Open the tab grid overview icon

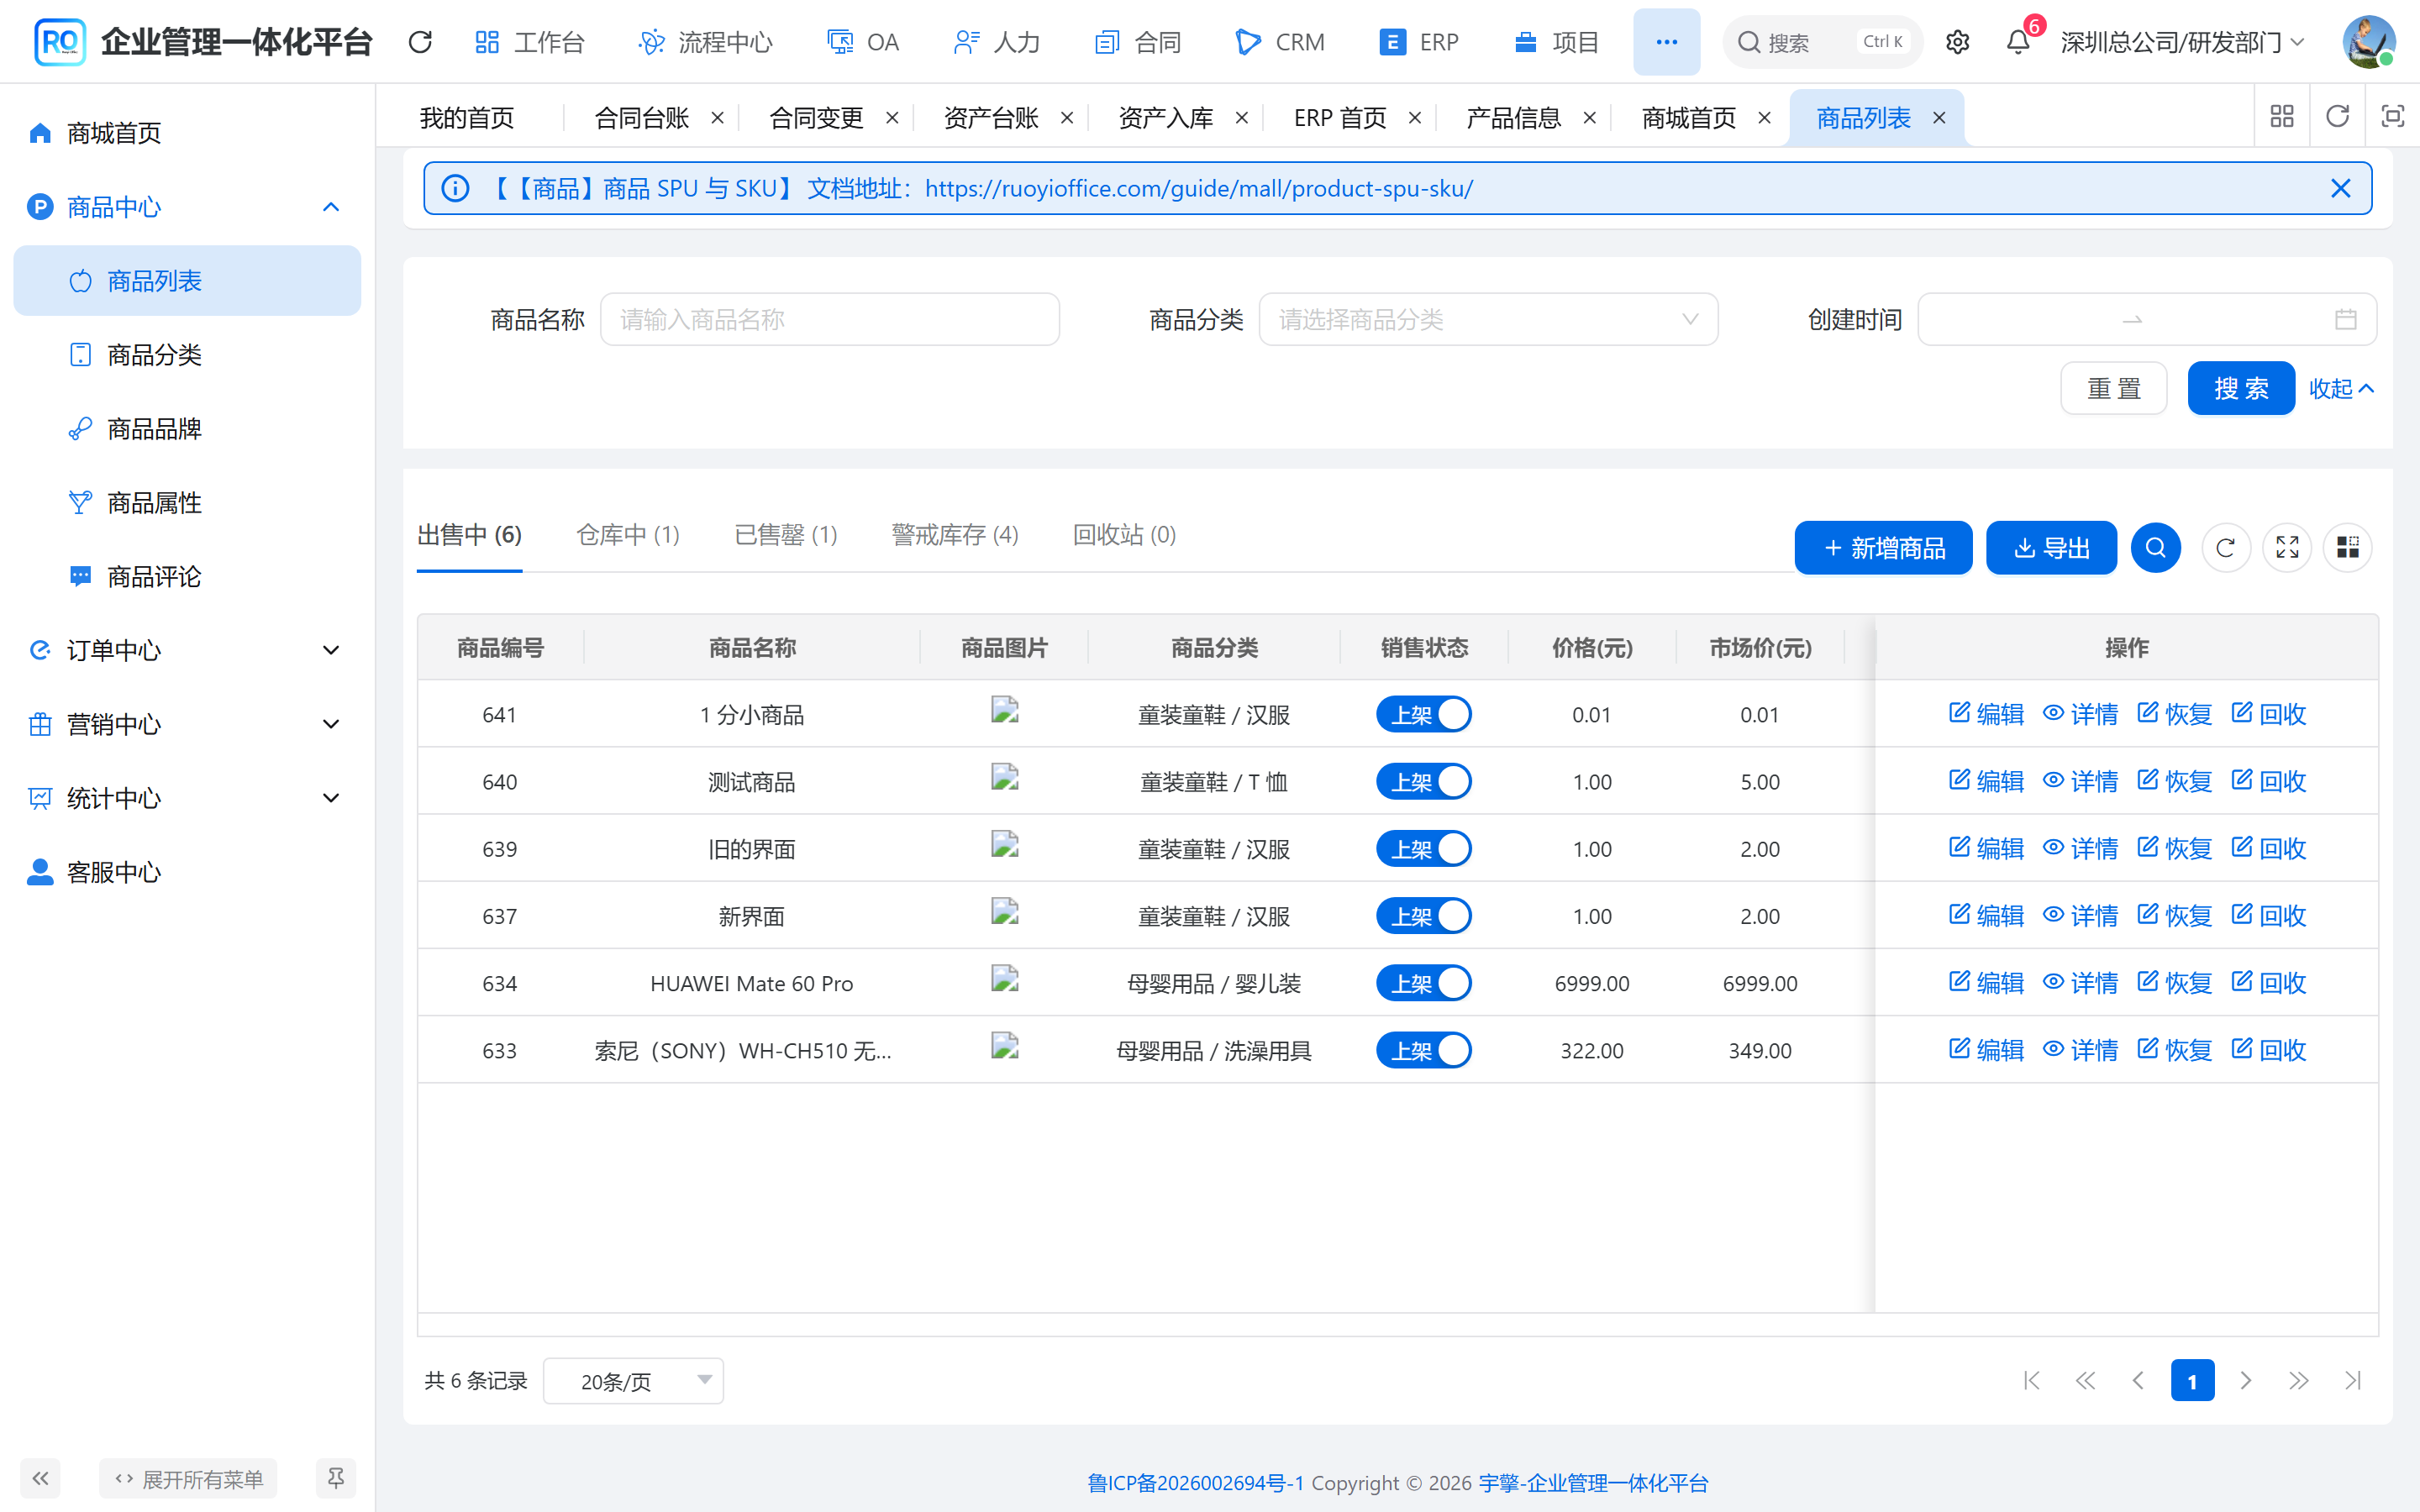(2282, 117)
